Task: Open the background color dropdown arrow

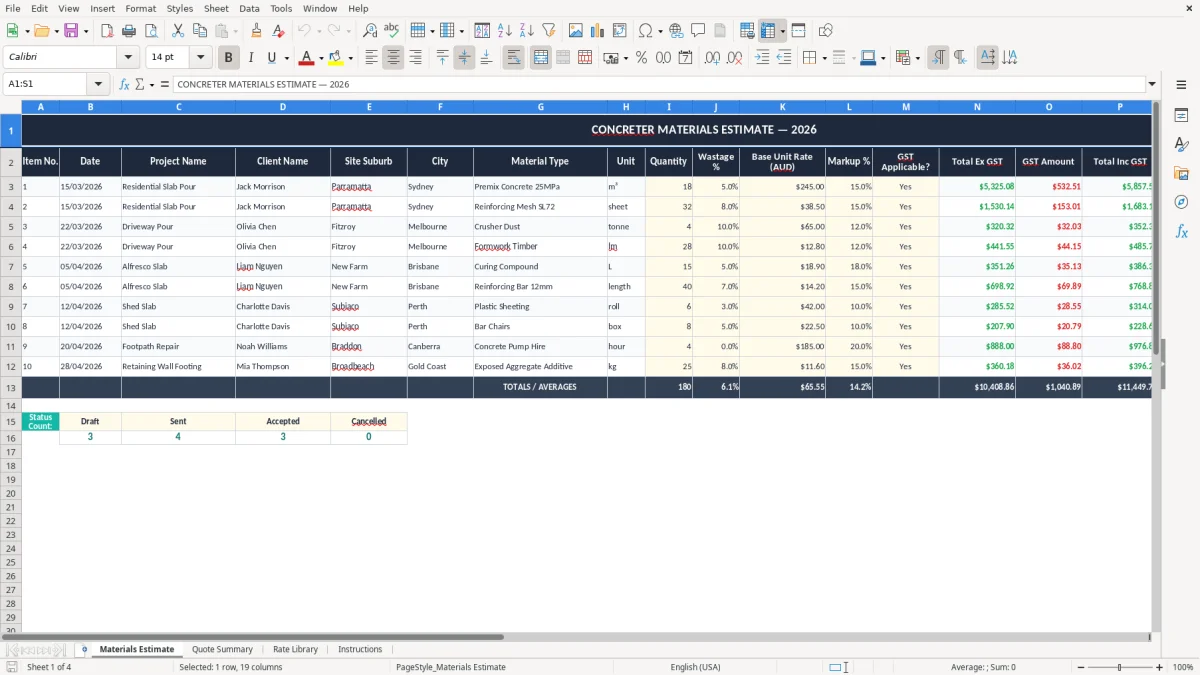Action: pos(349,58)
